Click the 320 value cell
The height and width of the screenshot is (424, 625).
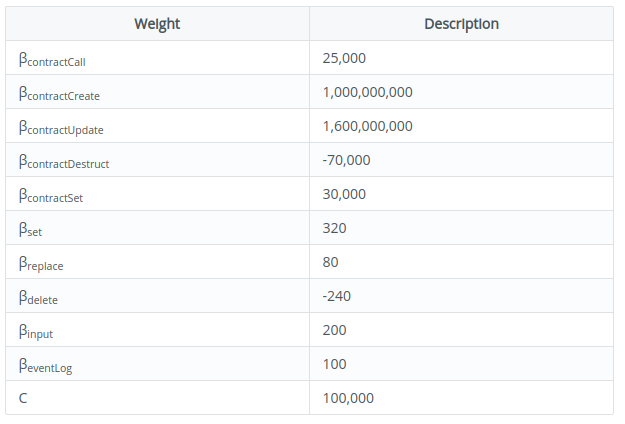pos(335,228)
